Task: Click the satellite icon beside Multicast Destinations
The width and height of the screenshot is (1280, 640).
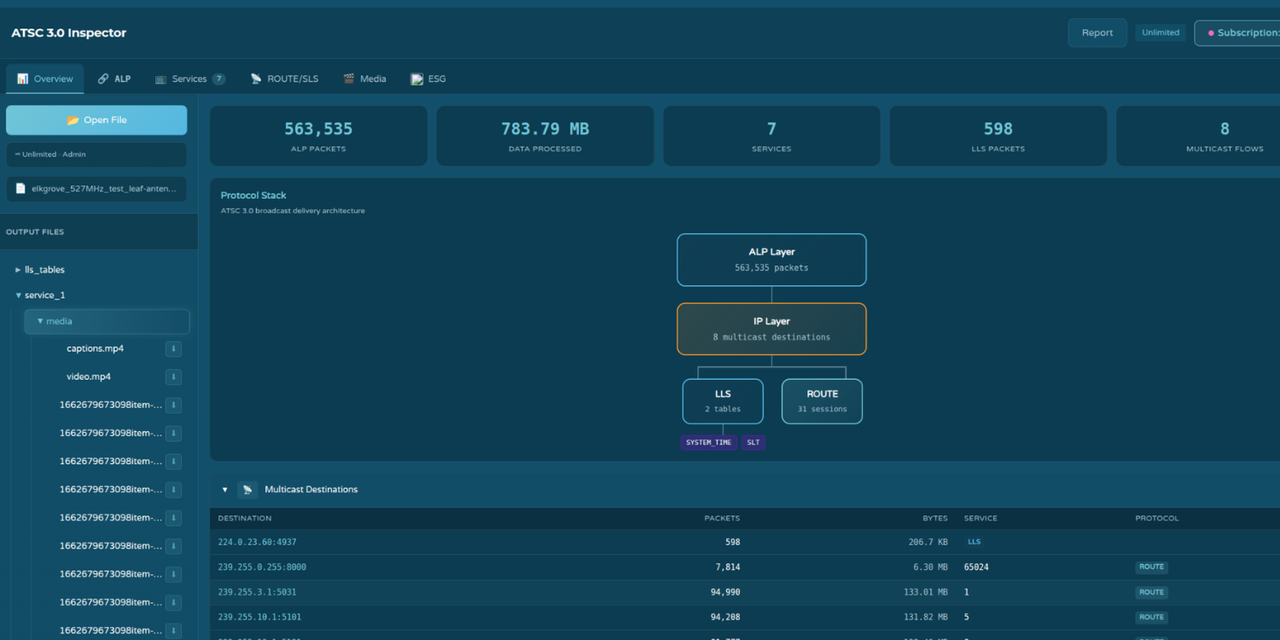Action: (x=247, y=489)
